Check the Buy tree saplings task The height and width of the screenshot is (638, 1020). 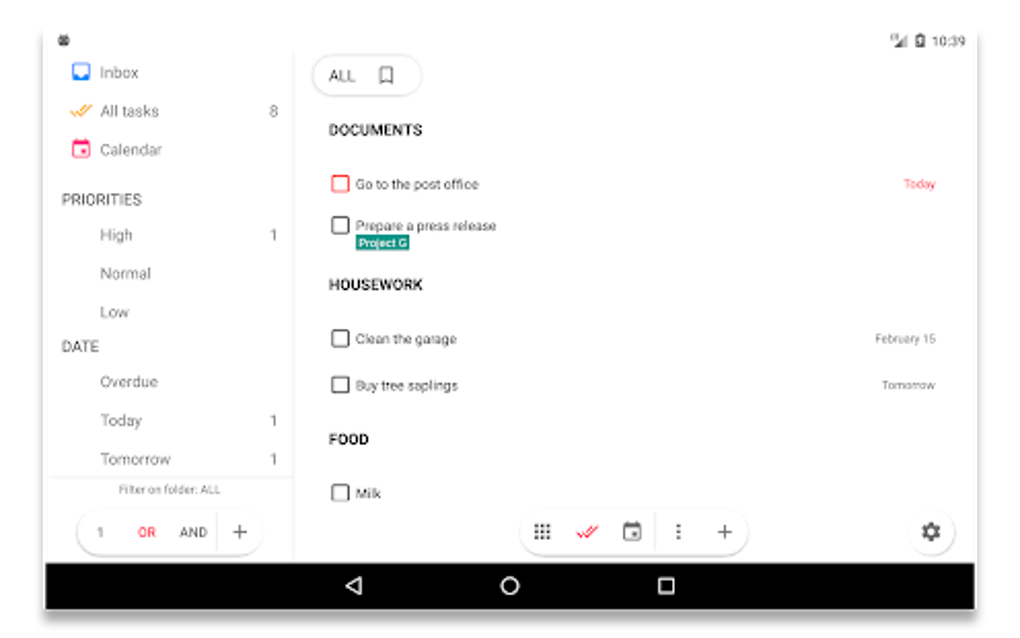click(340, 385)
